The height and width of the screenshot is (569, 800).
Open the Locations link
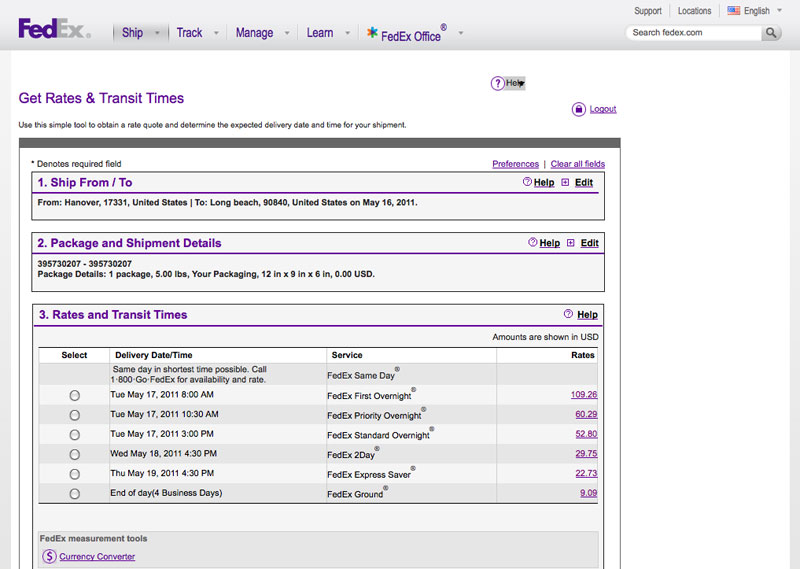[694, 11]
